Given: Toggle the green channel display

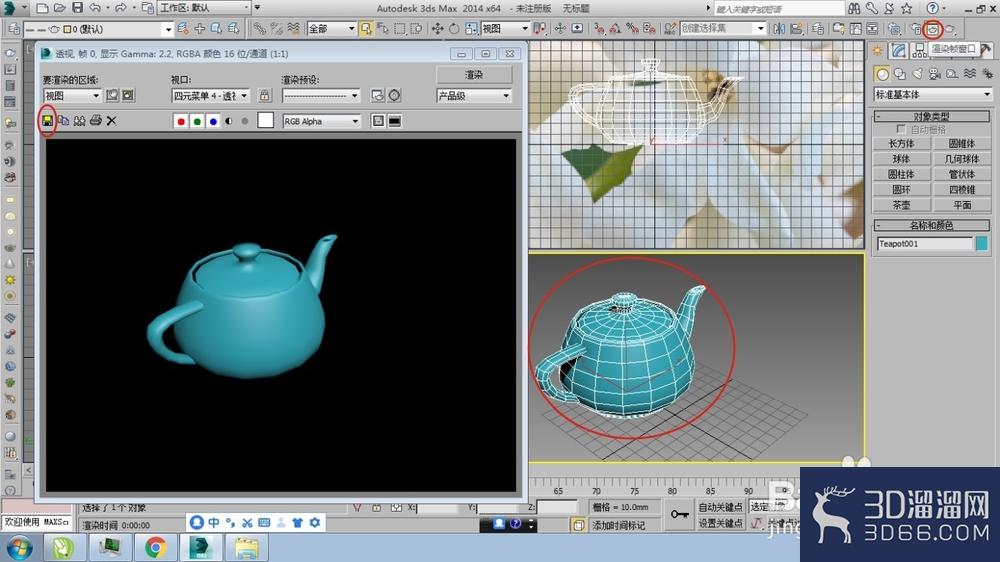Looking at the screenshot, I should click(x=197, y=121).
